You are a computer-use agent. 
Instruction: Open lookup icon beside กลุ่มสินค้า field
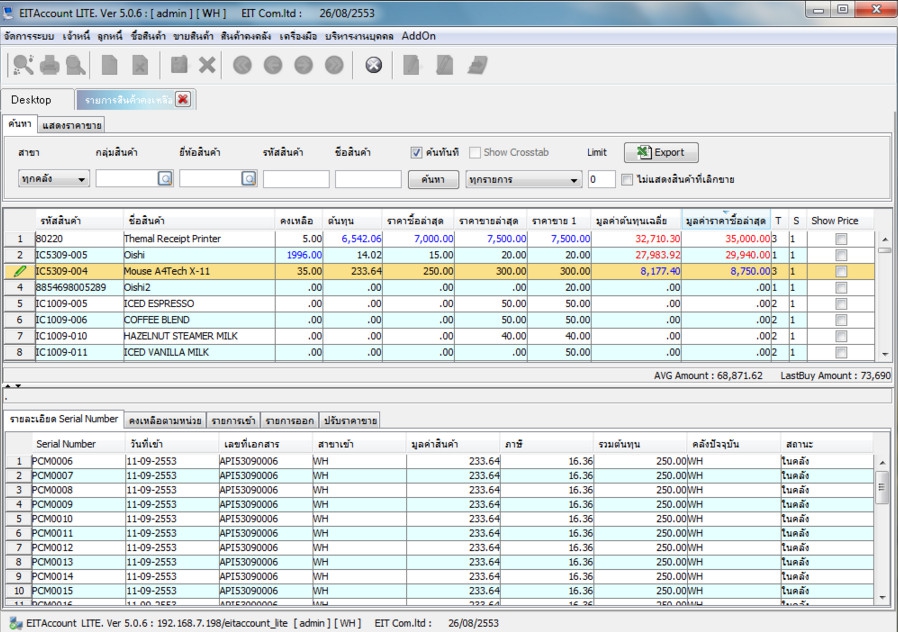point(165,179)
